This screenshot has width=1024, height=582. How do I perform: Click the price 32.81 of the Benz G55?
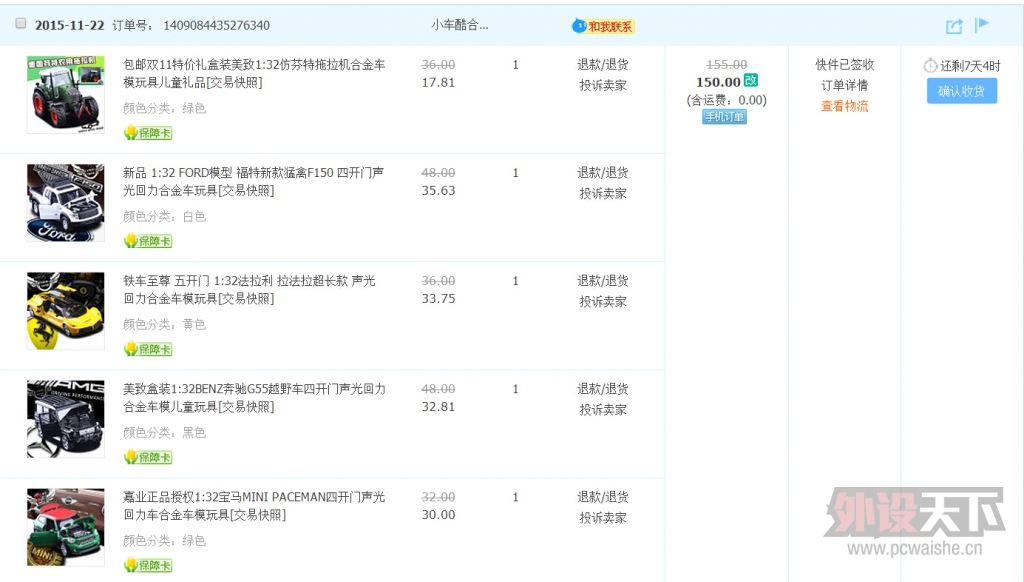pyautogui.click(x=438, y=407)
